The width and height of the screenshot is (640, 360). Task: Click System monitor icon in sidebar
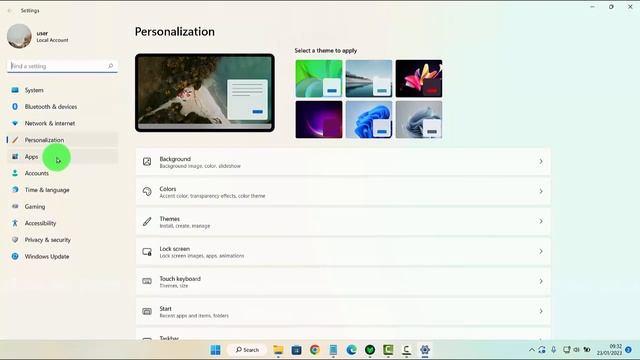tap(15, 90)
